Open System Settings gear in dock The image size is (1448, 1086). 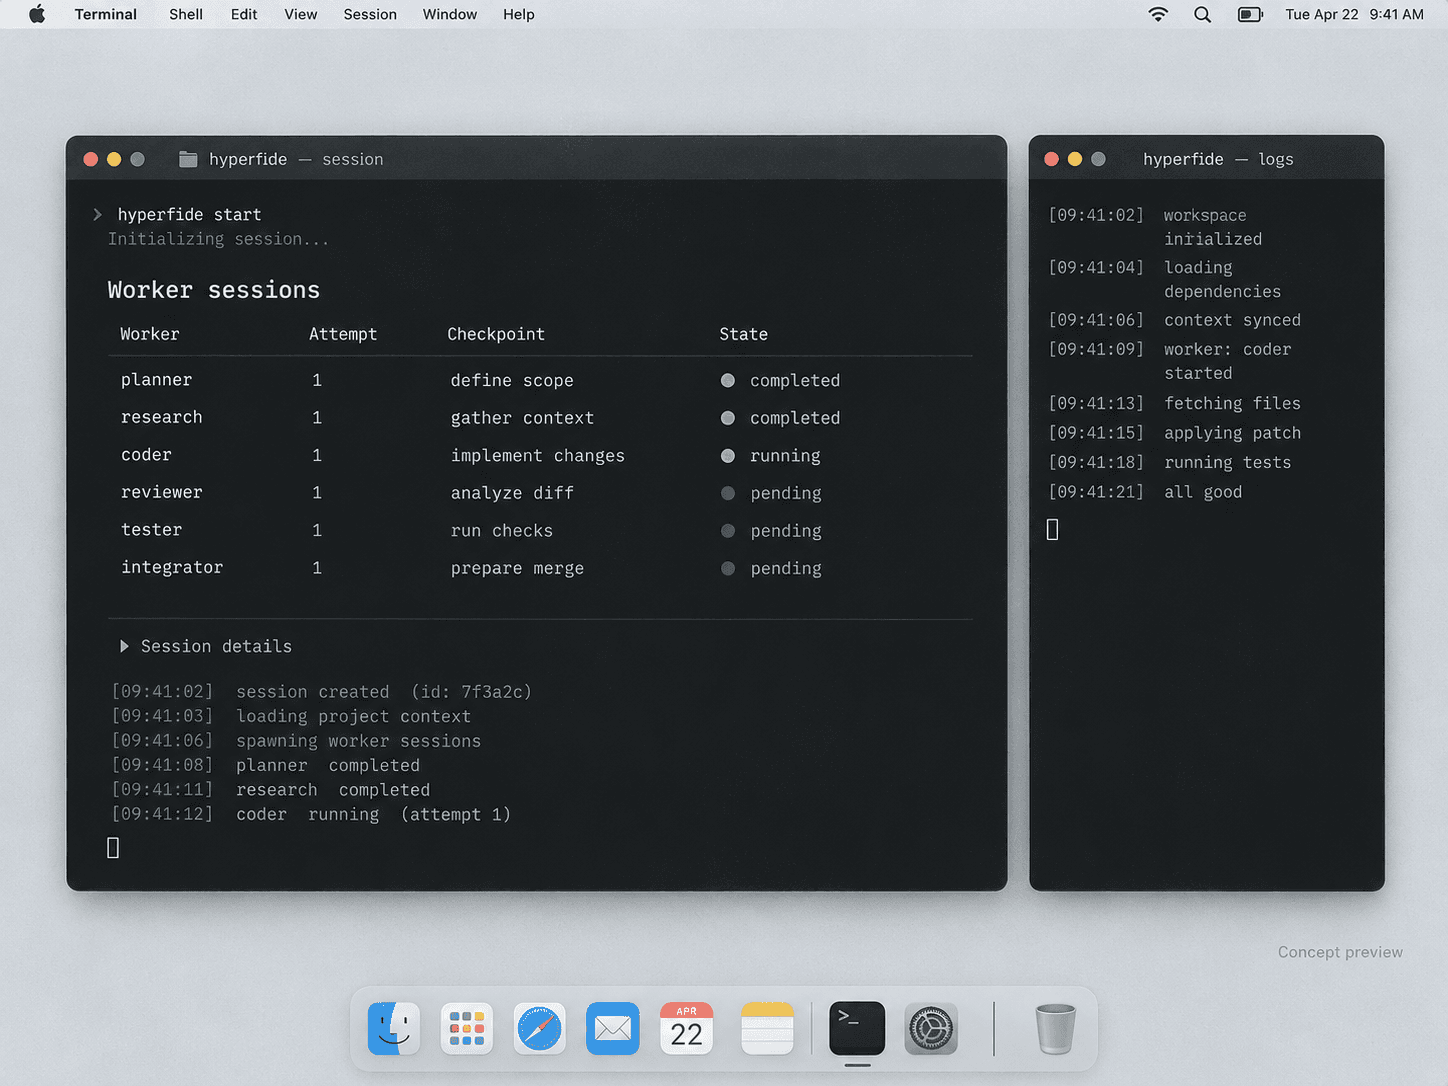coord(931,1029)
